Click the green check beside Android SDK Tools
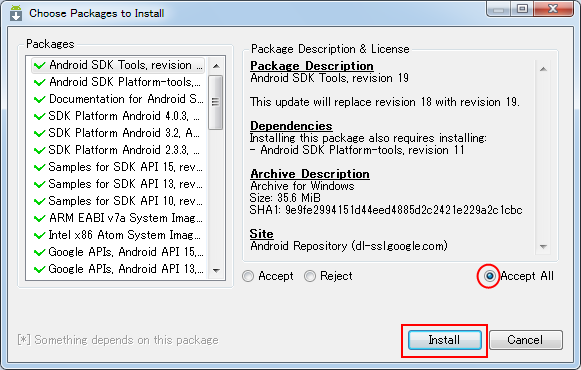Screen dimensions: 581x370 pos(39,66)
